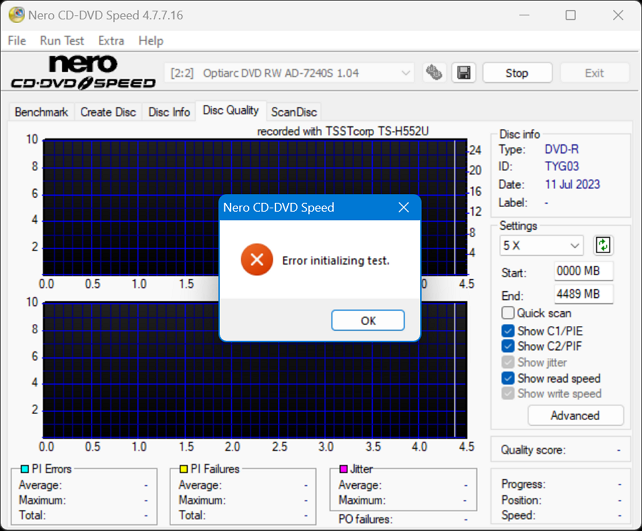This screenshot has height=531, width=642.
Task: Toggle Show jitter checkbox
Action: 508,362
